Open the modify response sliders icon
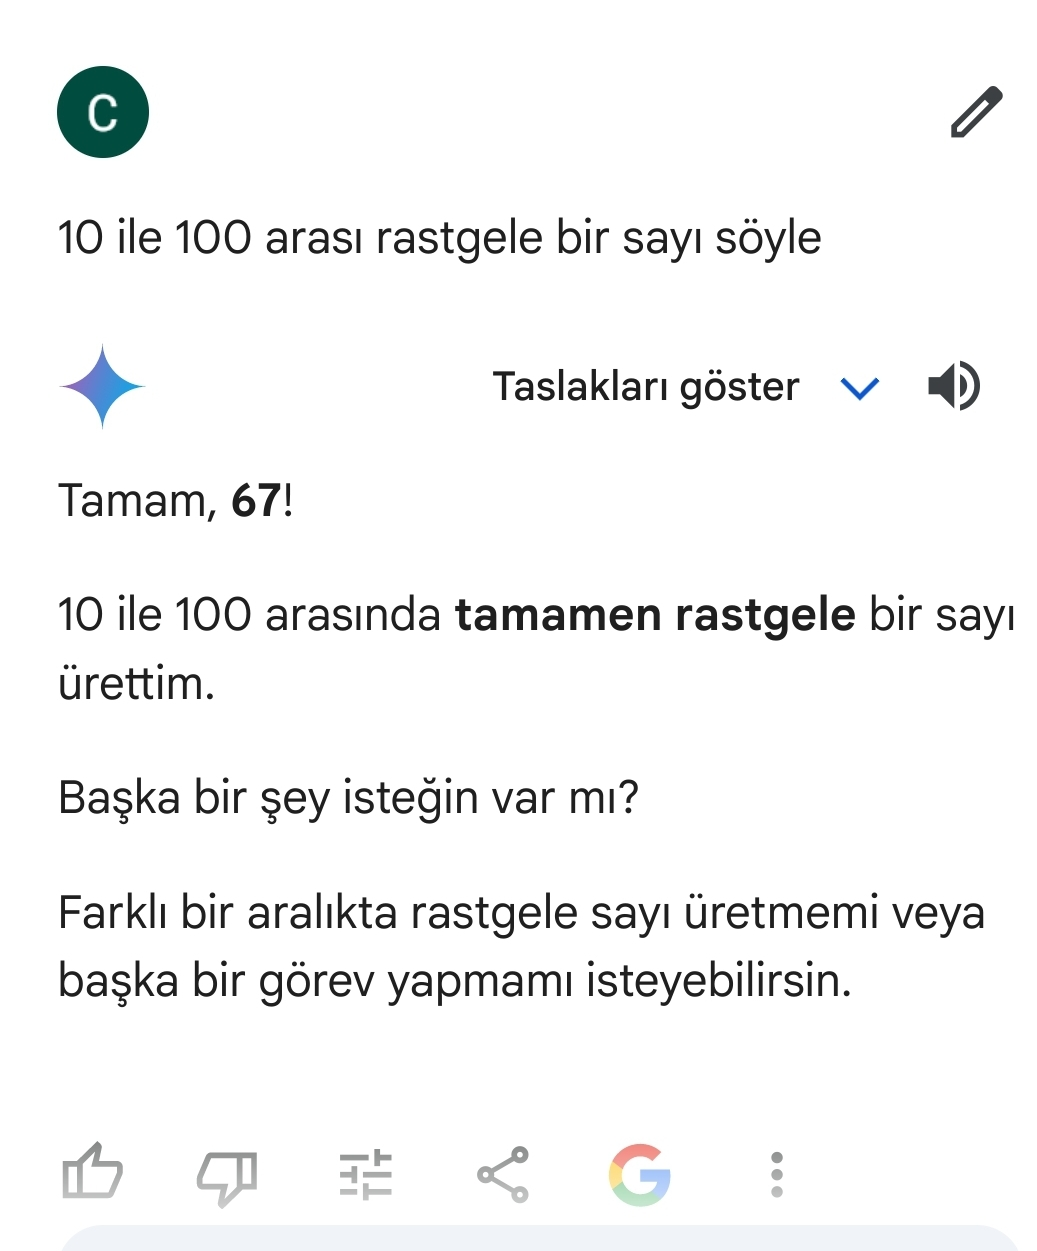 (x=365, y=1174)
